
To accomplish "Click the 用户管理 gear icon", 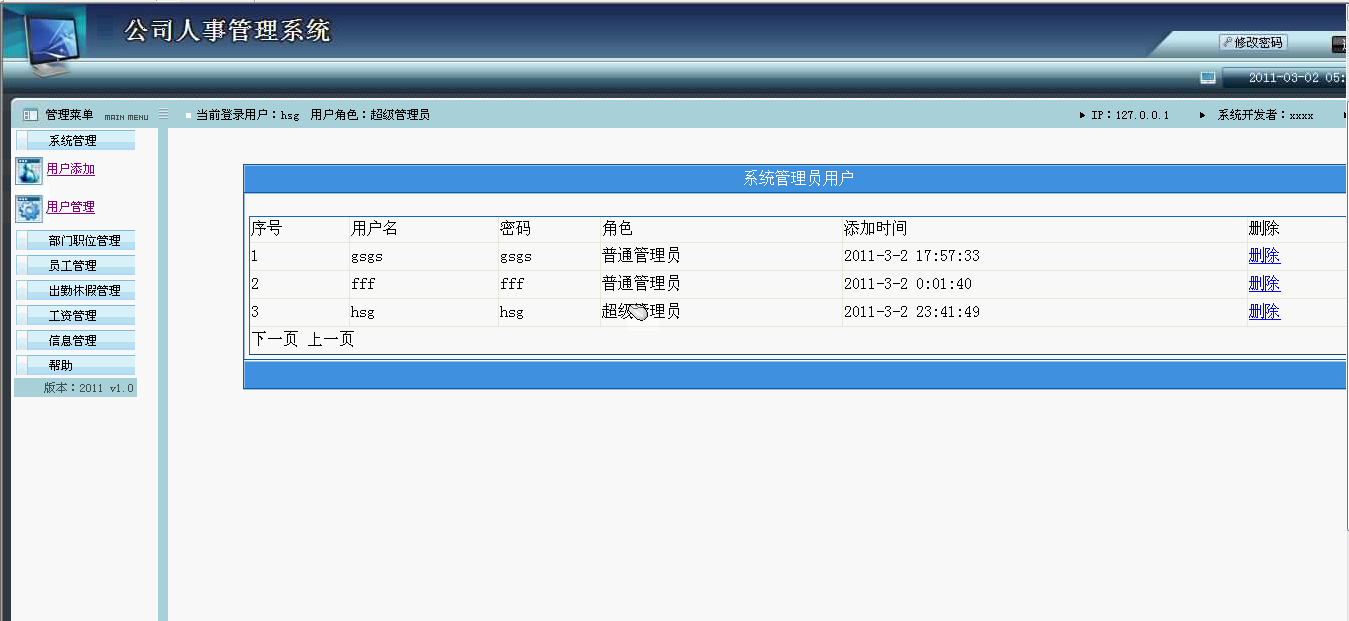I will click(29, 208).
